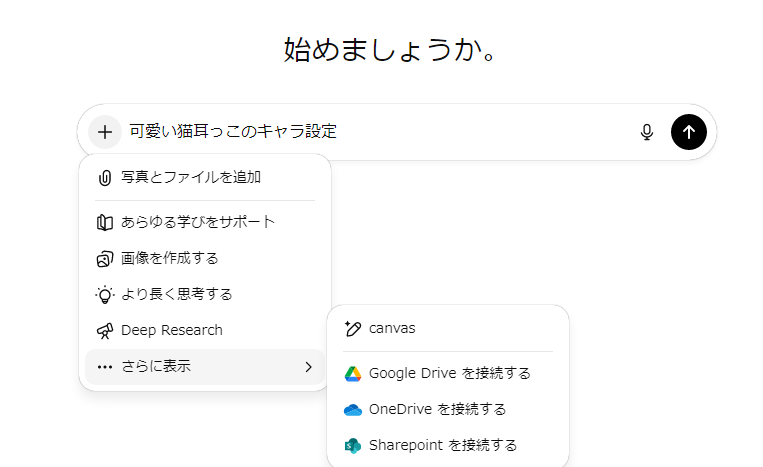Click the OneDrive cloud icon
763x467 pixels.
point(353,410)
